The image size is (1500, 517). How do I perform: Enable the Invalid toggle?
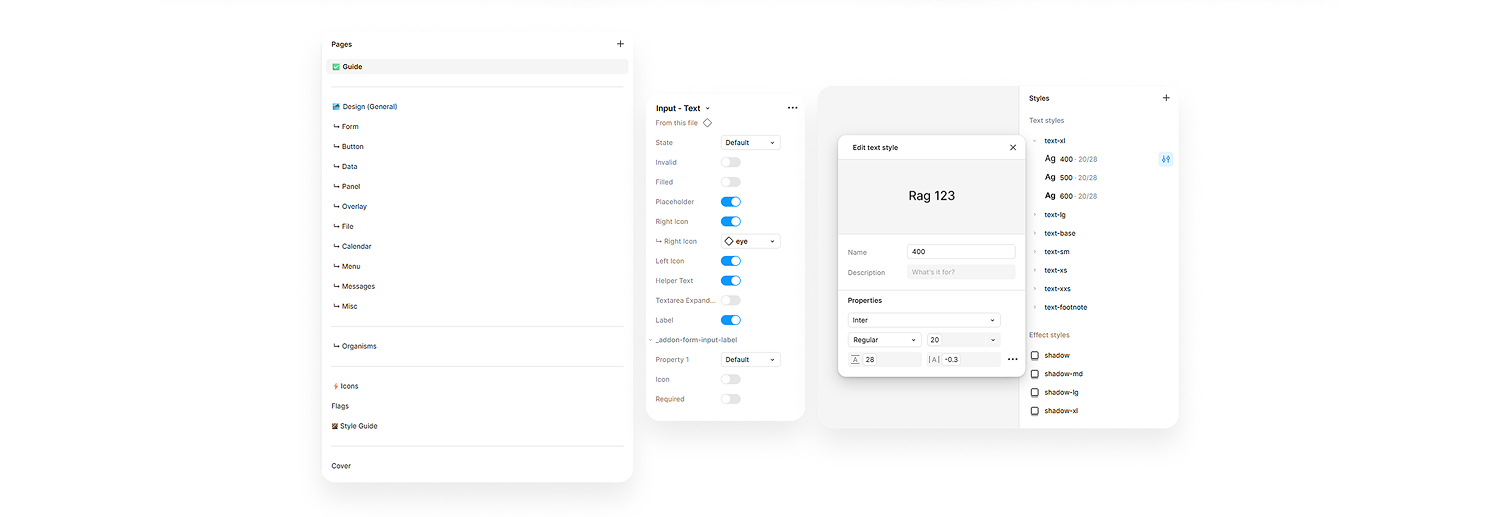pos(730,162)
